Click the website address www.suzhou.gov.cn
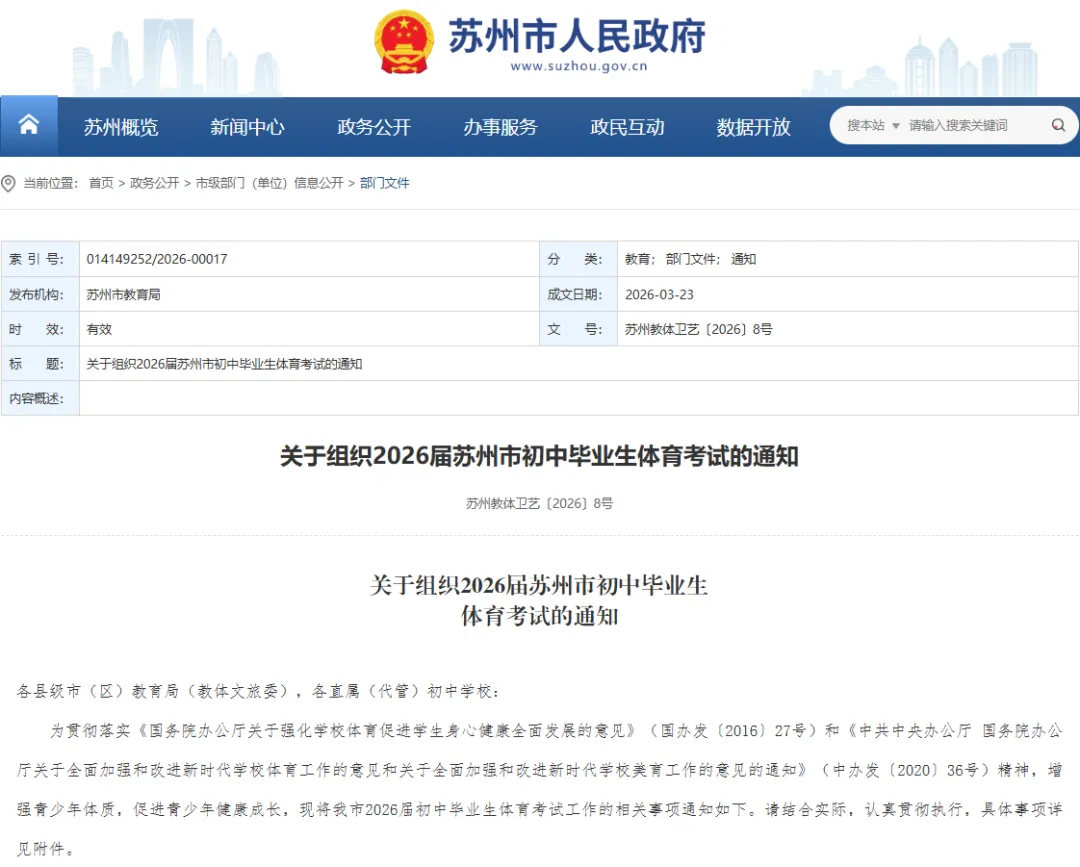This screenshot has width=1080, height=867. [x=582, y=66]
